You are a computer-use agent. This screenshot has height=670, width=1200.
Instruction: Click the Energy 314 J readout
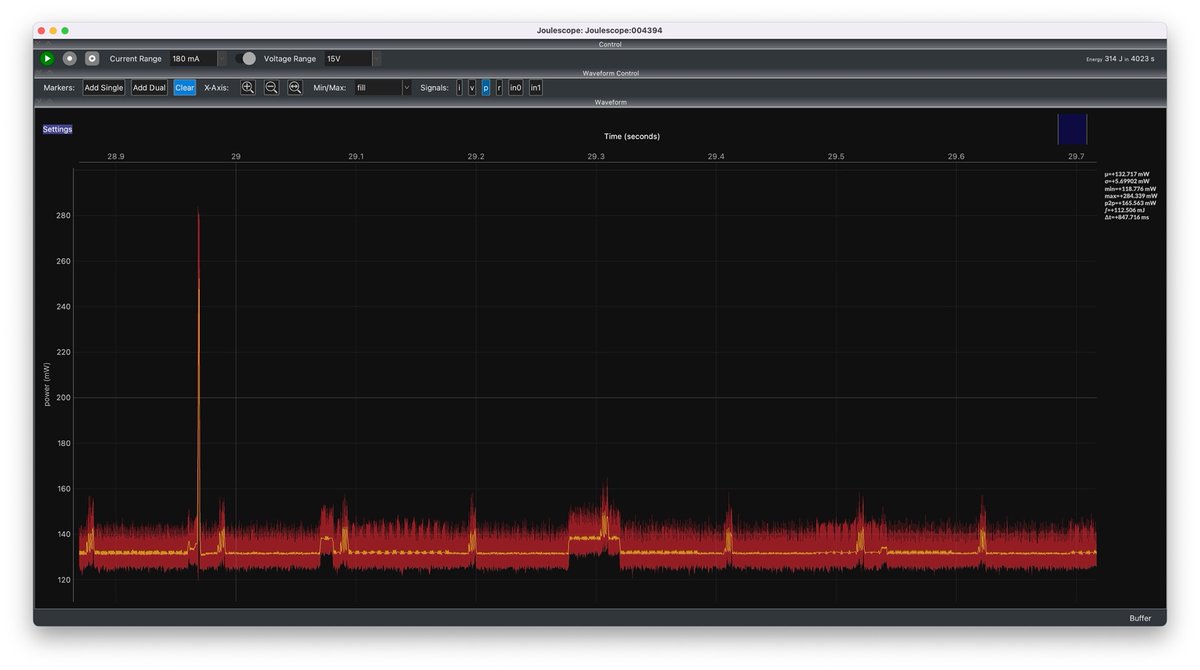(x=1120, y=59)
